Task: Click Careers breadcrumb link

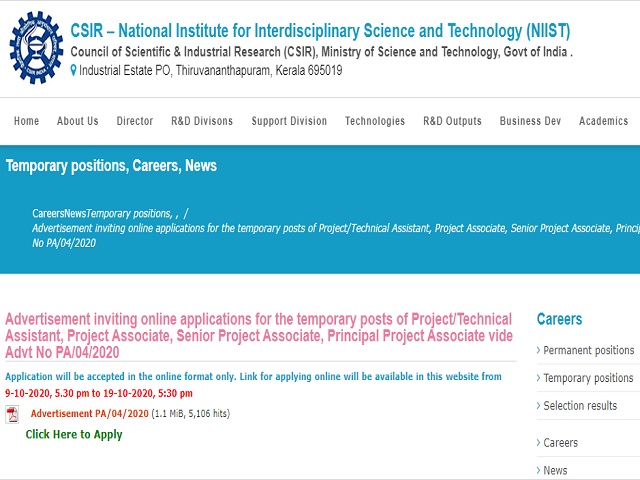Action: point(48,213)
